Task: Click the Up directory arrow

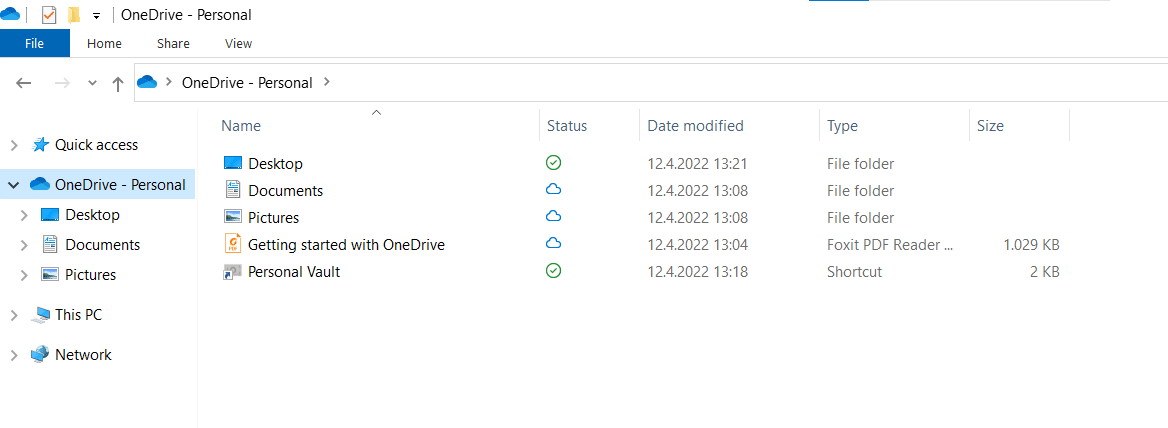Action: pos(117,83)
